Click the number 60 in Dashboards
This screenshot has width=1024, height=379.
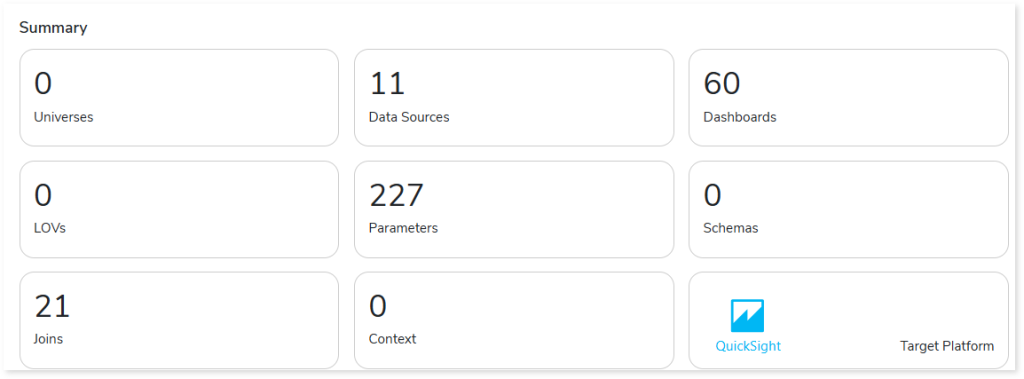pos(722,84)
